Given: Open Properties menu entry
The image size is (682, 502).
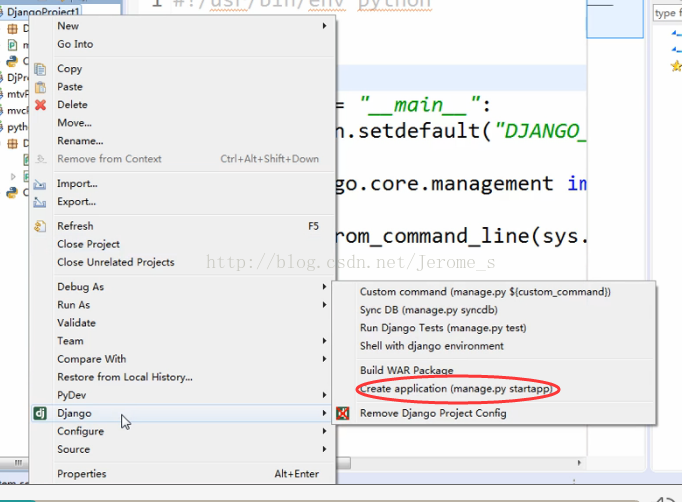Looking at the screenshot, I should (x=82, y=474).
